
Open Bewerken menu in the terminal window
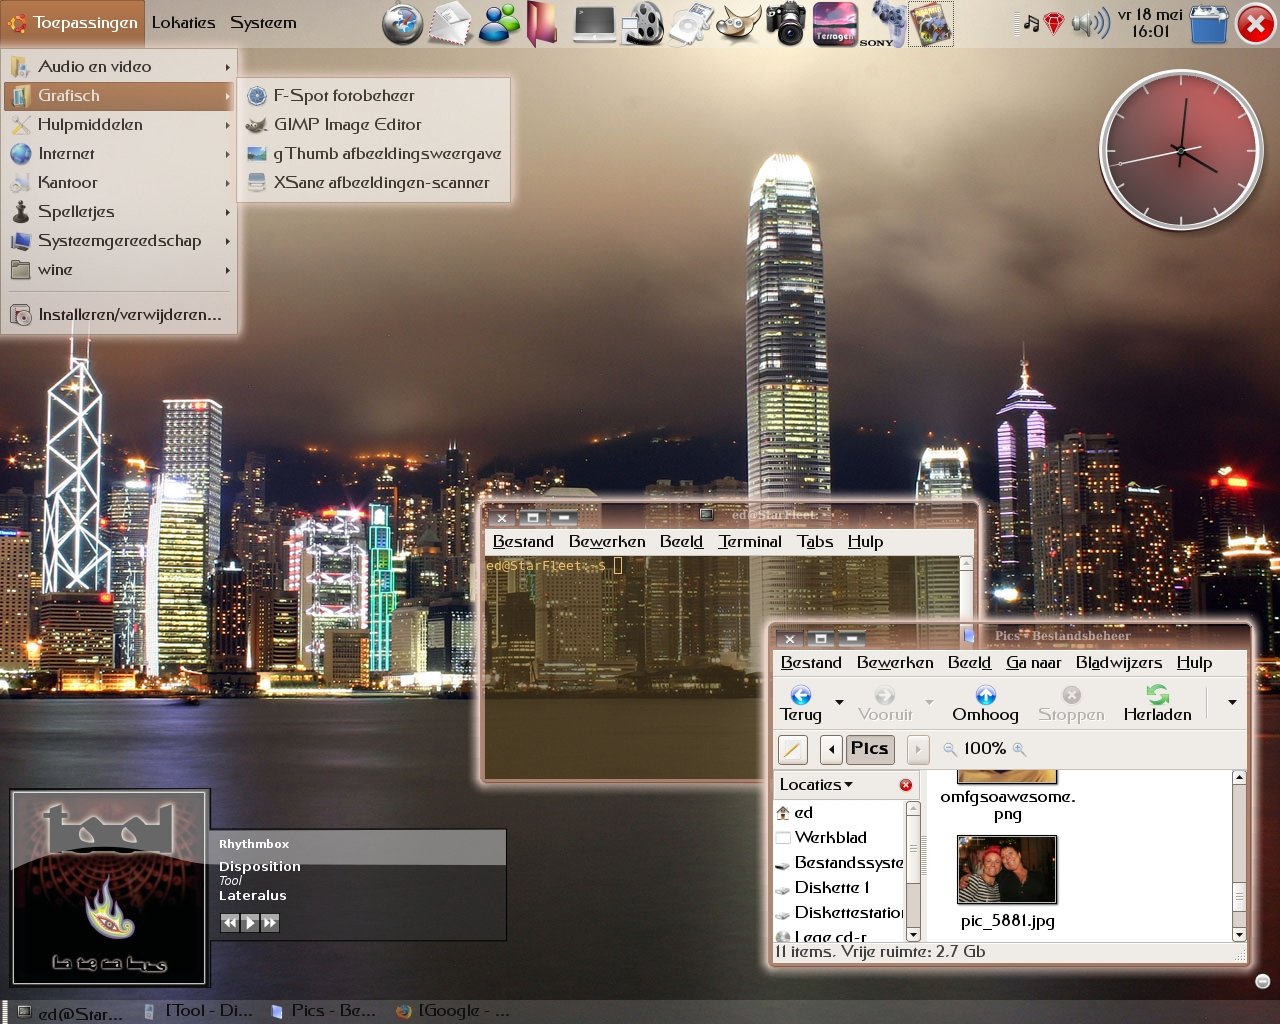(x=607, y=541)
